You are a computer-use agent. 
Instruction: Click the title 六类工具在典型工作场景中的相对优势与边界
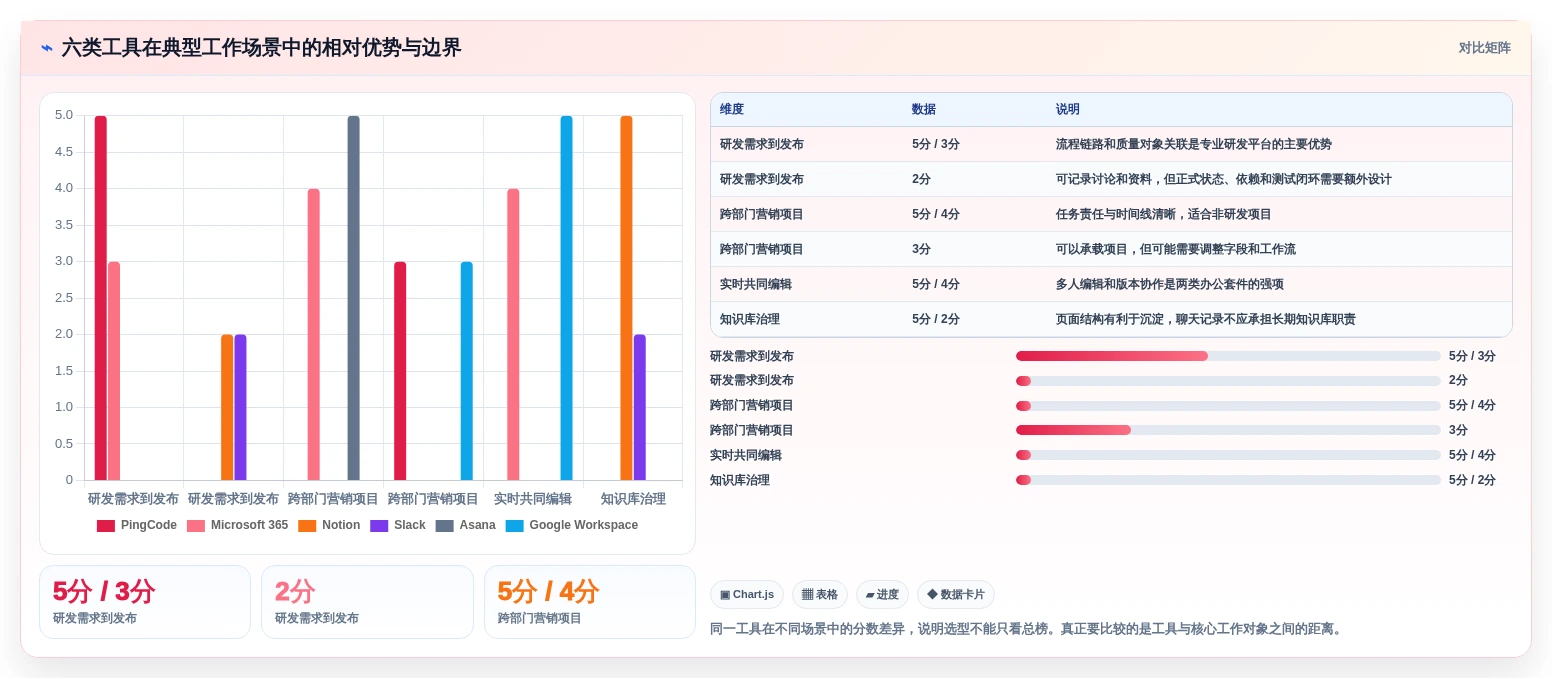click(261, 48)
